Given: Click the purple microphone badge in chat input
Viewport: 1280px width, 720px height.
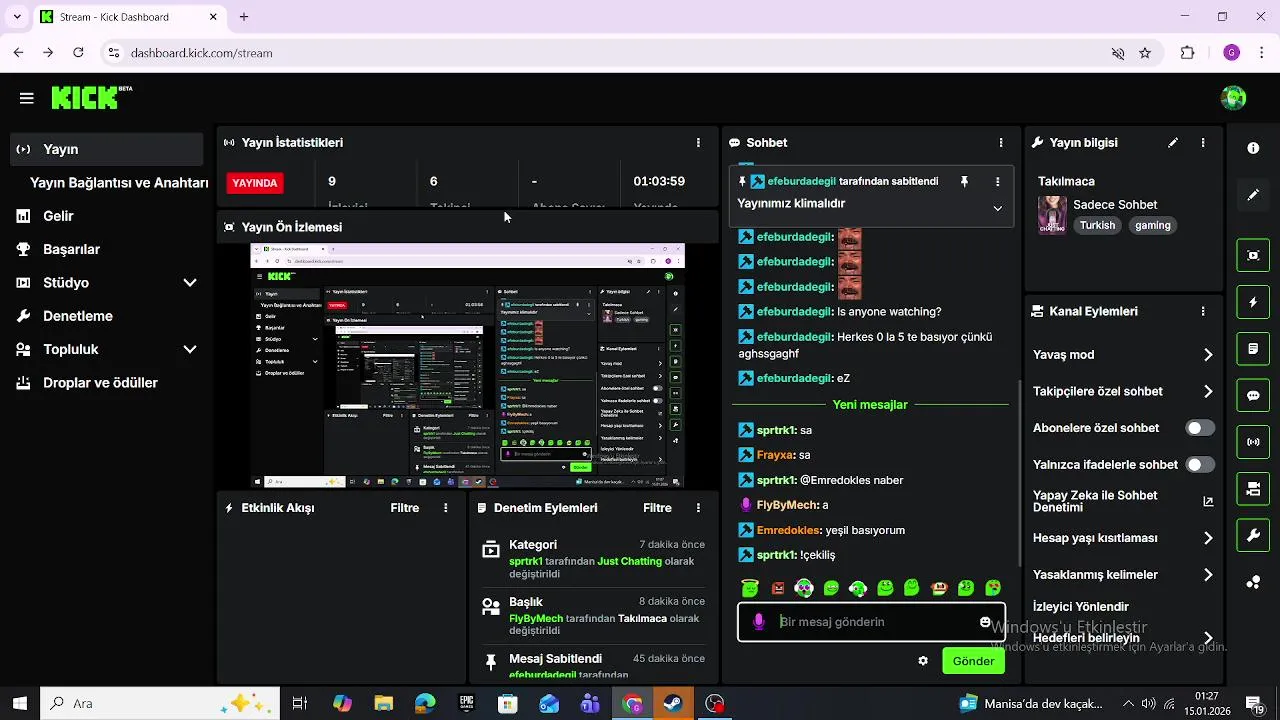Looking at the screenshot, I should [759, 622].
